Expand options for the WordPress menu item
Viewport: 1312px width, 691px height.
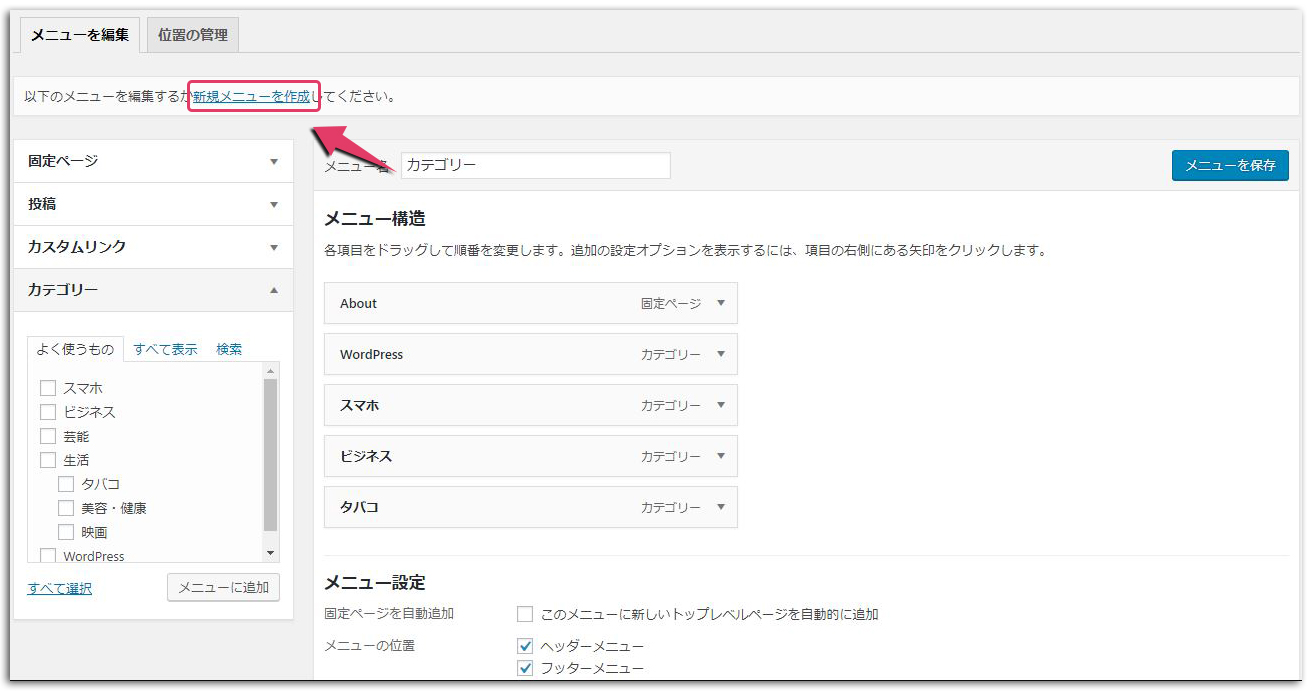722,354
